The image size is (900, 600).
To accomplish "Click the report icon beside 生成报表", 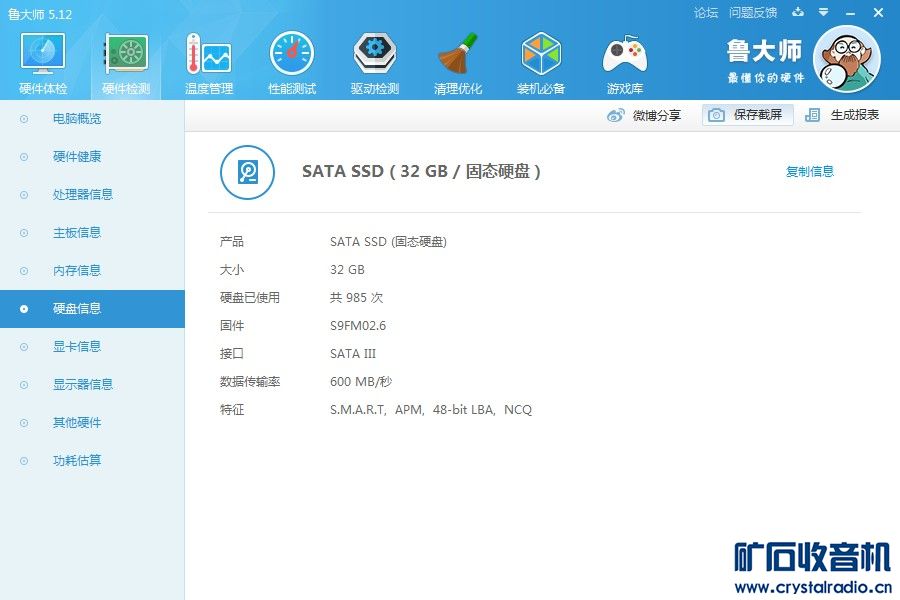I will click(x=812, y=115).
